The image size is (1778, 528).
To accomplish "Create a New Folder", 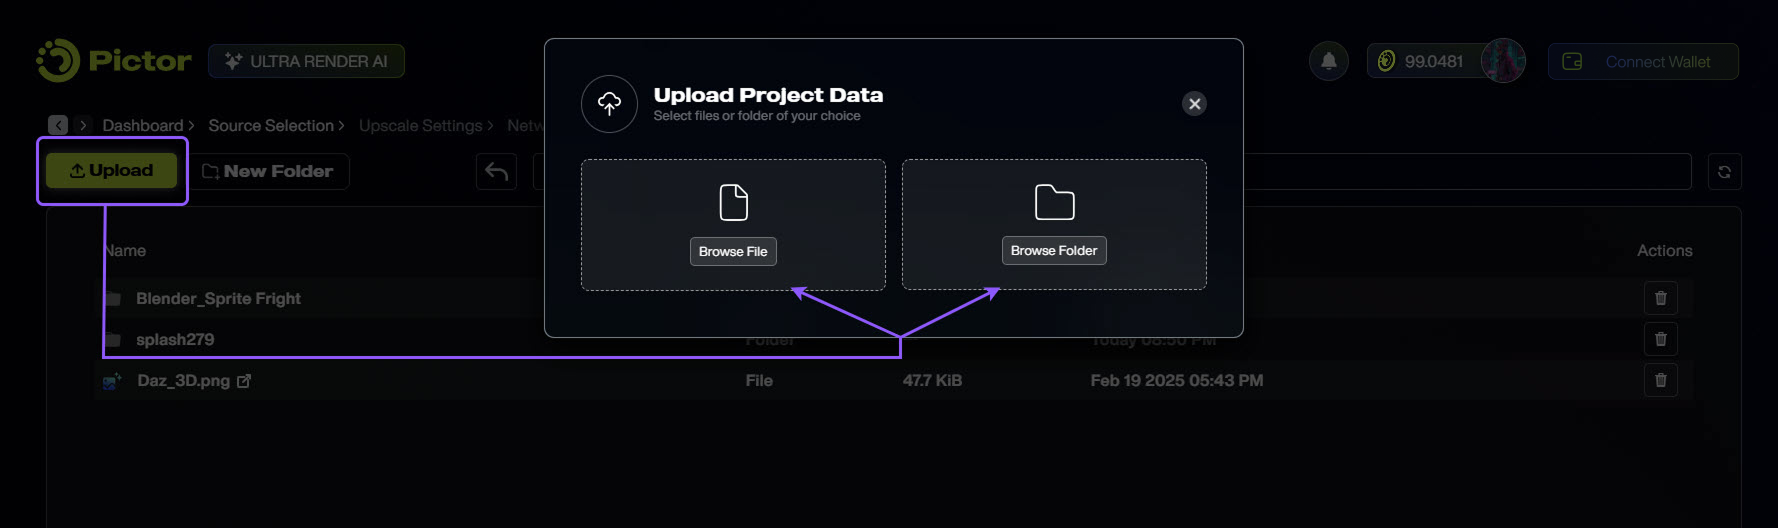I will (268, 171).
